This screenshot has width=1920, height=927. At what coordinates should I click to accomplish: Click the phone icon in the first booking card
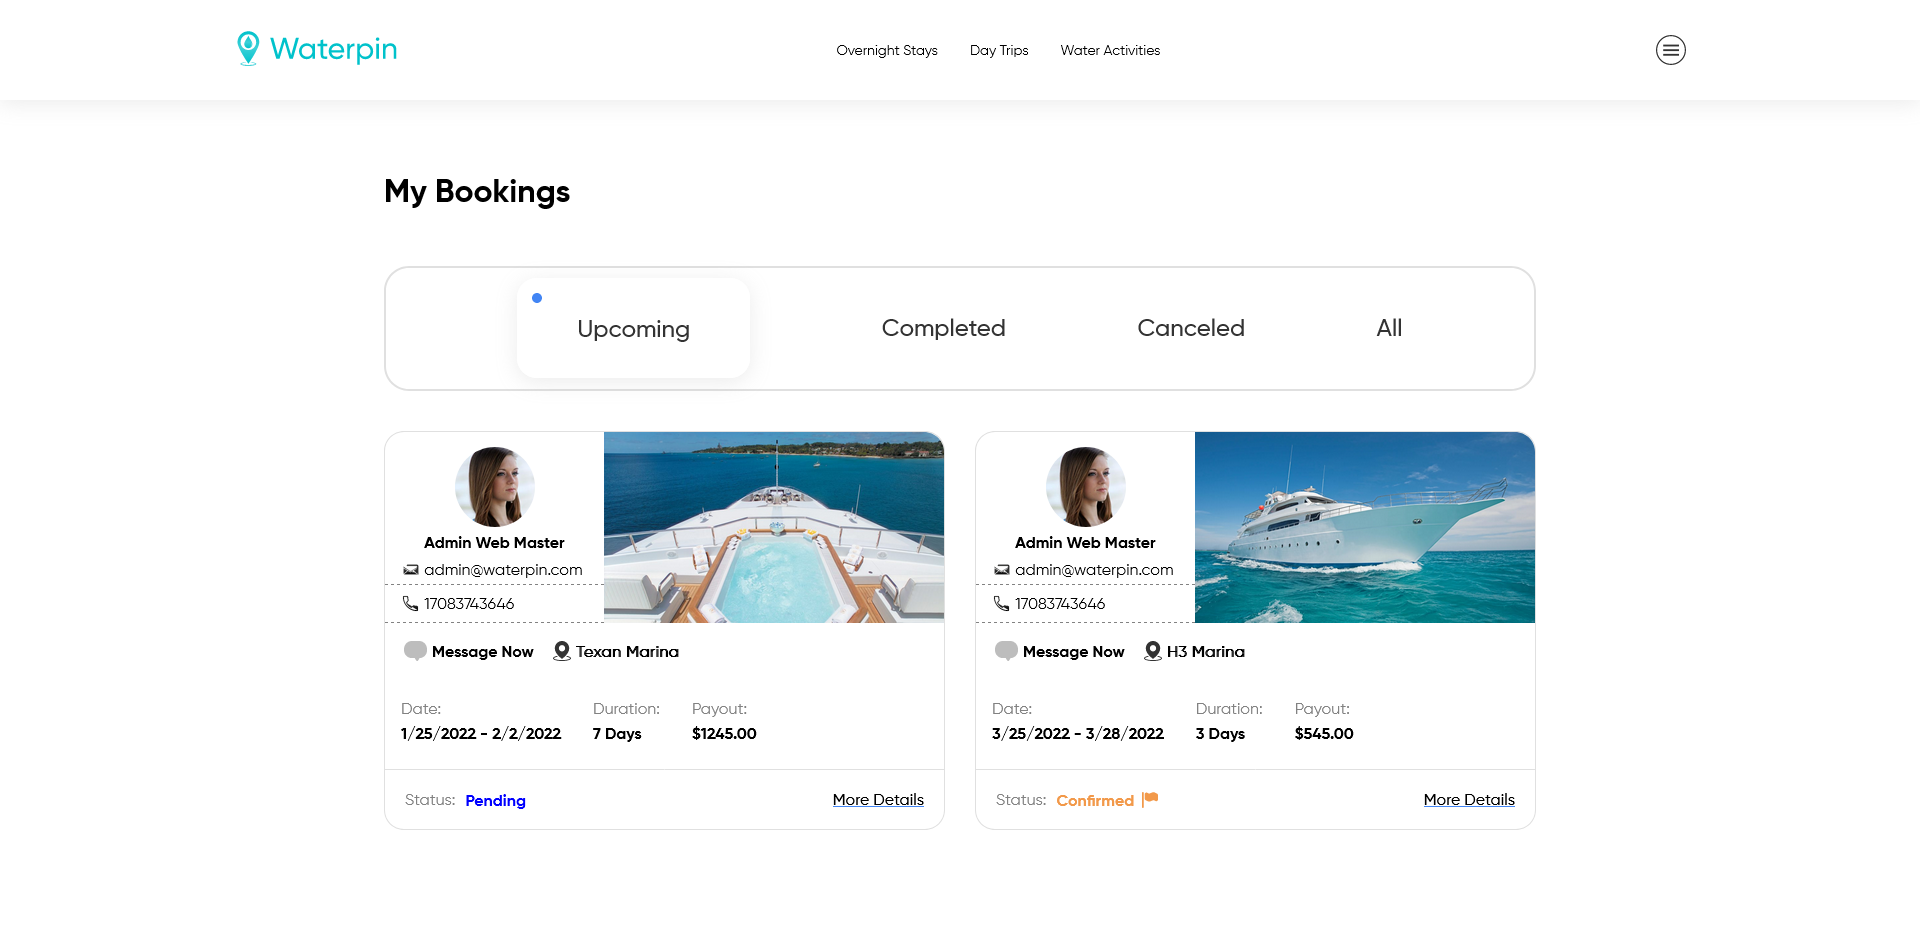[x=410, y=603]
